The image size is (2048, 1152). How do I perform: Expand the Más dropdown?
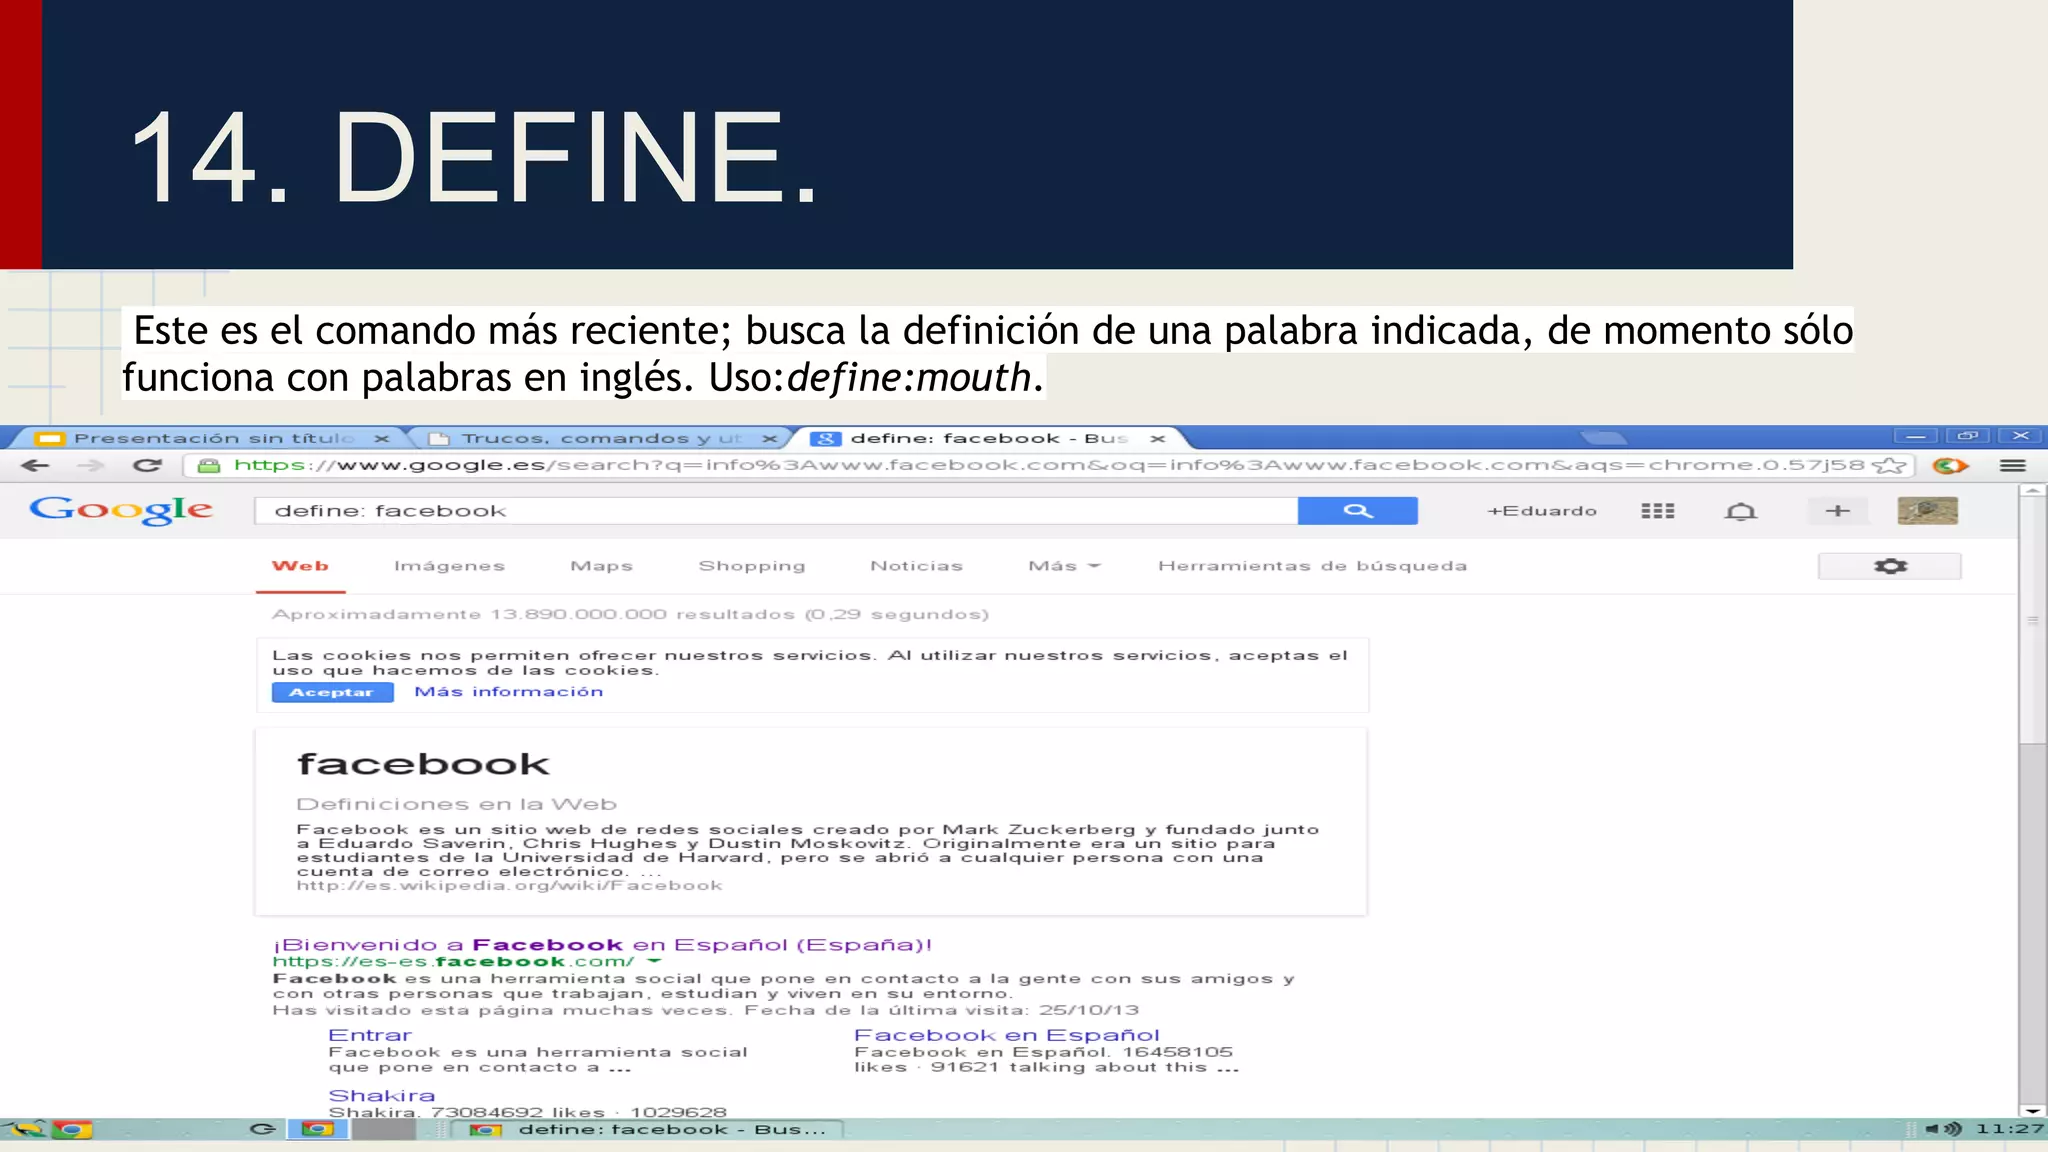point(1064,566)
